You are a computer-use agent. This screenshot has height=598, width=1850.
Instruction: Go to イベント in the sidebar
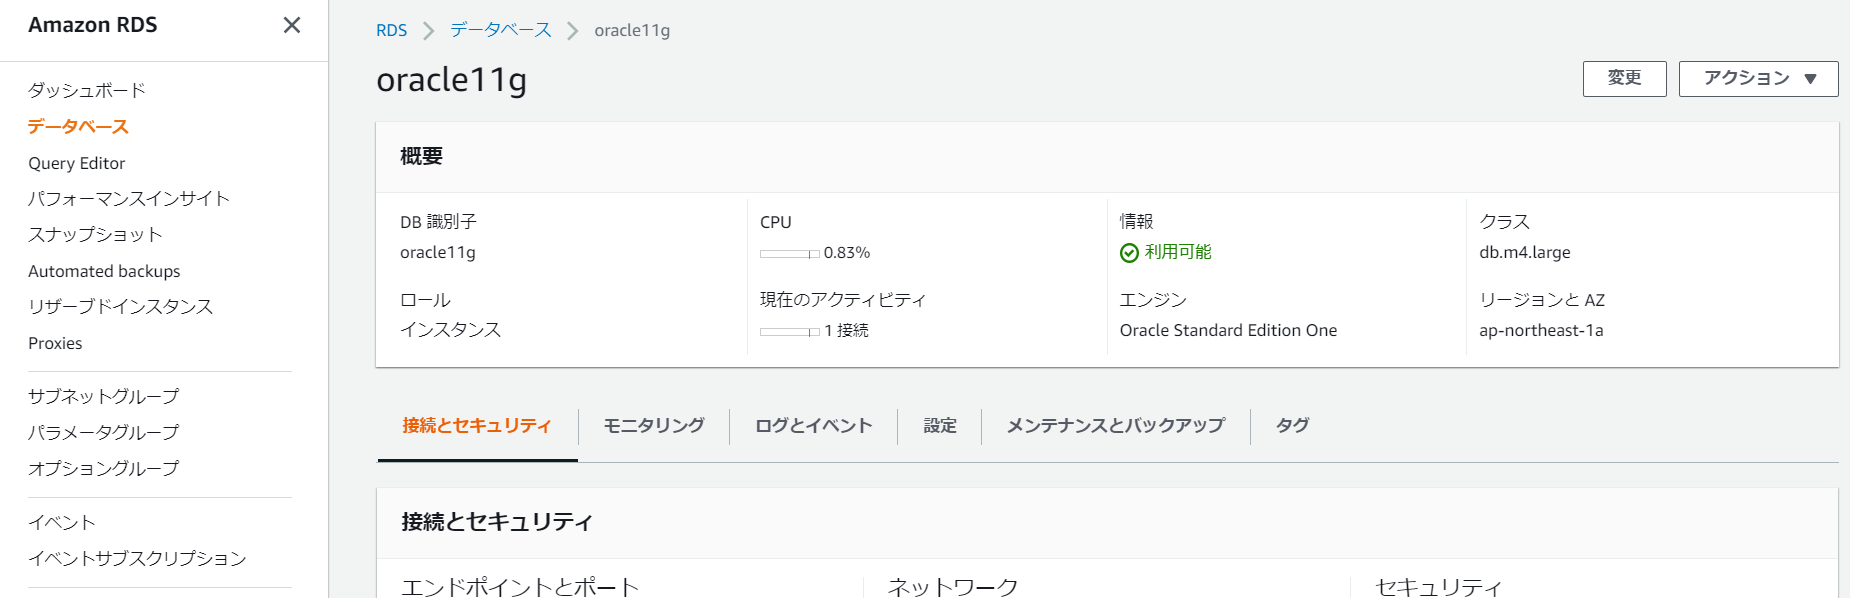(62, 523)
